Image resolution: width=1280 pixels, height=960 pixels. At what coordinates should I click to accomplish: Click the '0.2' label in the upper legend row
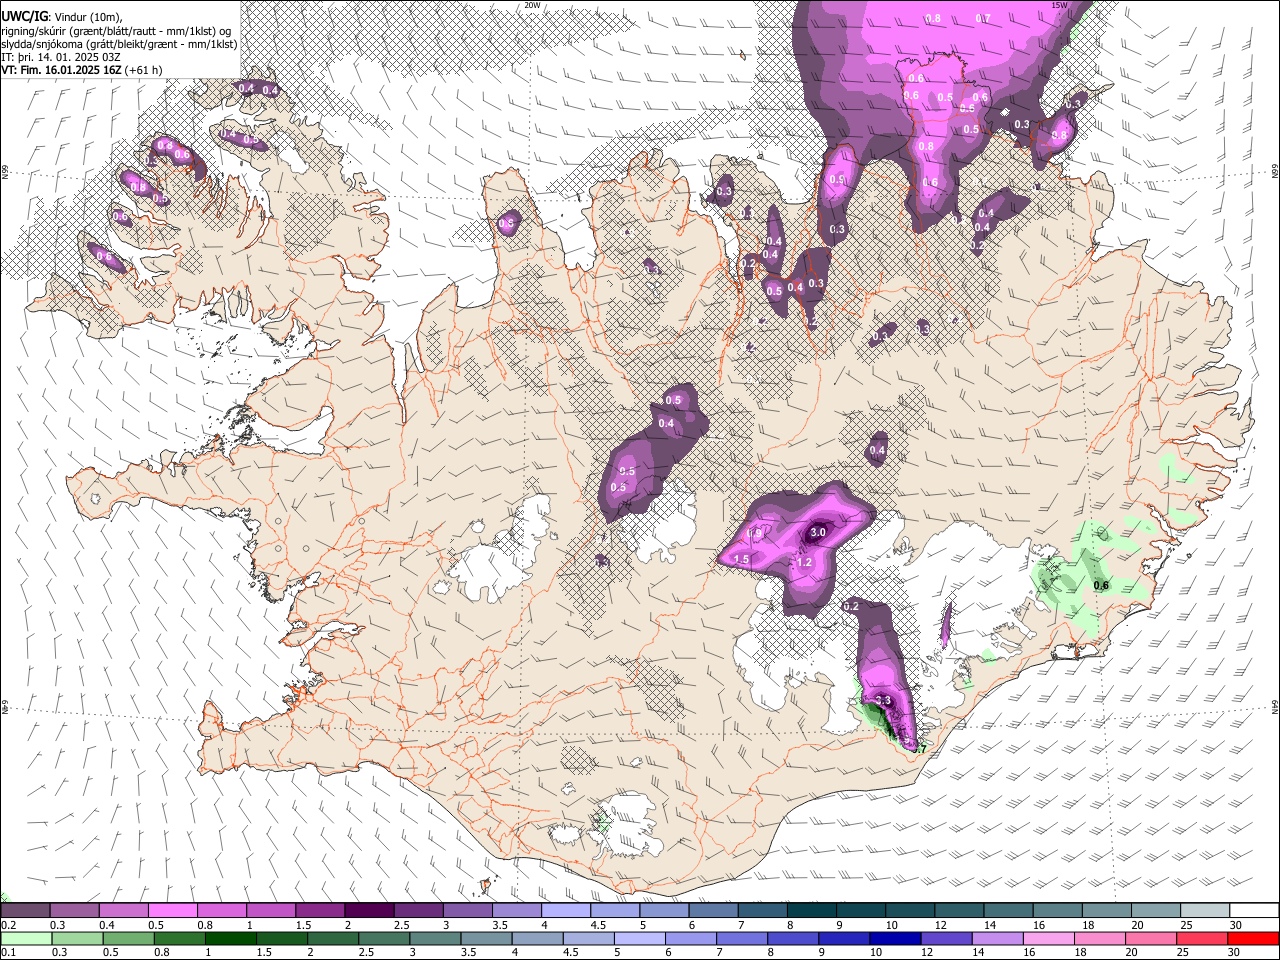[x=9, y=925]
